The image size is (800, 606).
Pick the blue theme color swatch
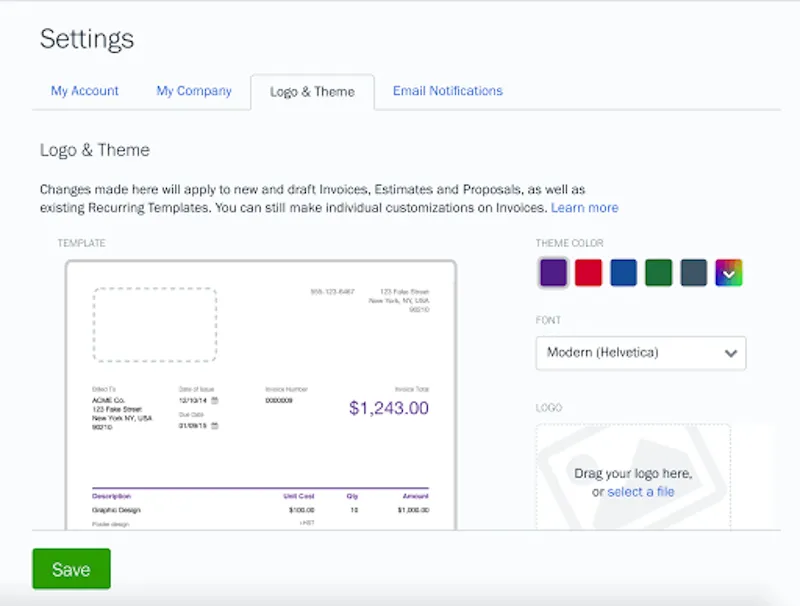click(x=624, y=272)
